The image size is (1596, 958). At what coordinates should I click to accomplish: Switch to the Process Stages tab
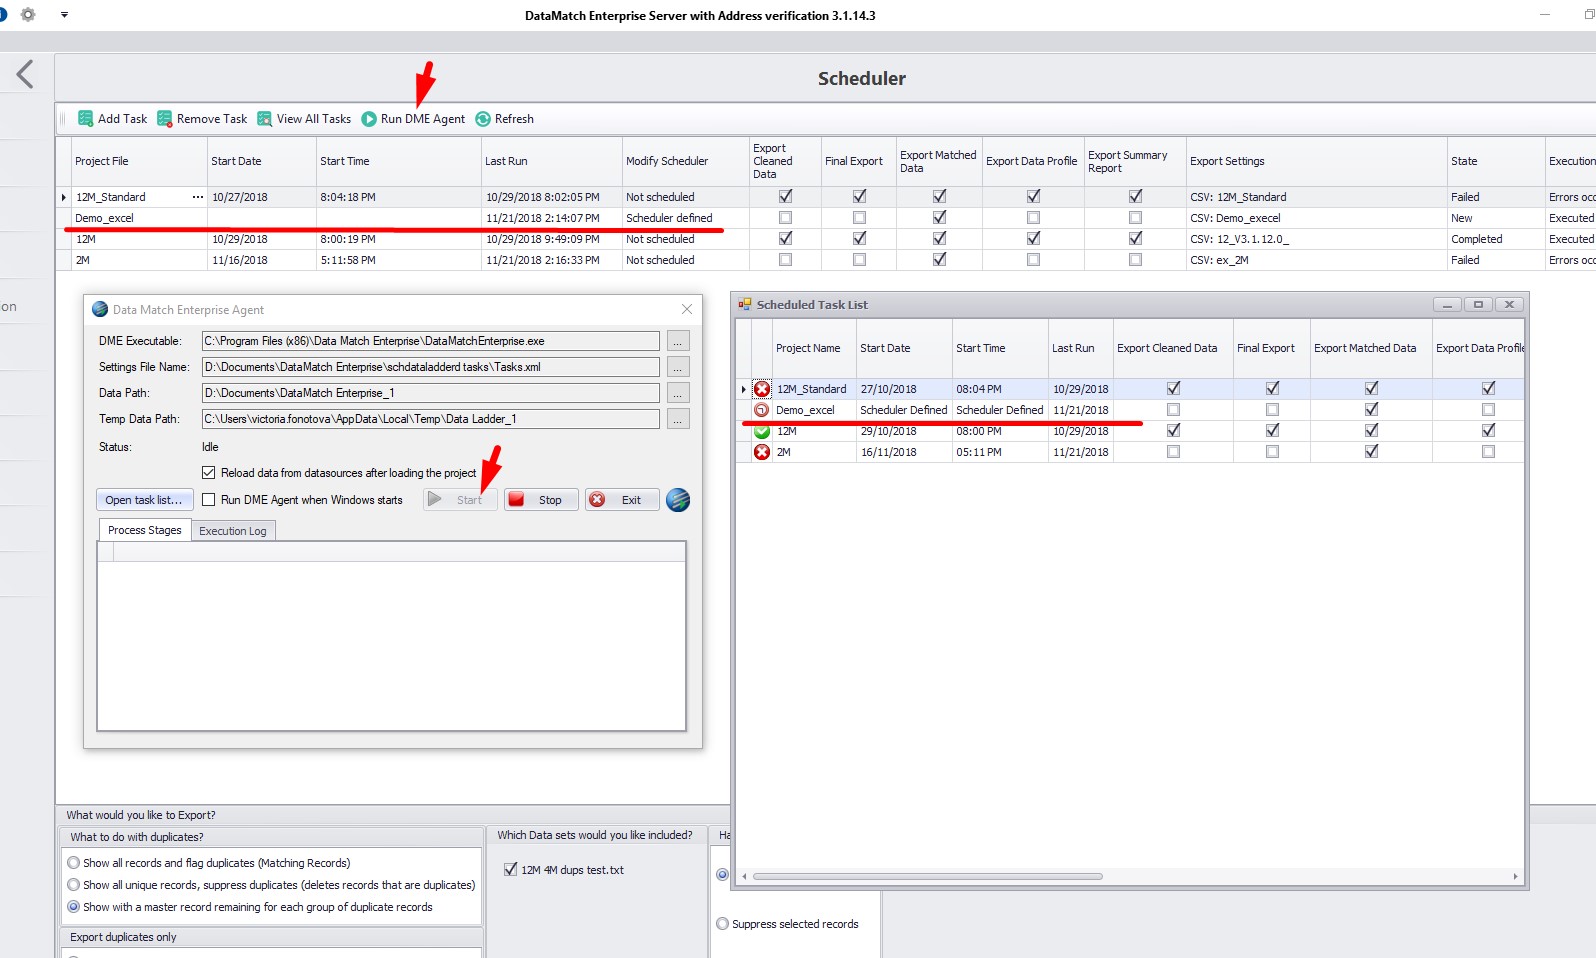coord(145,530)
